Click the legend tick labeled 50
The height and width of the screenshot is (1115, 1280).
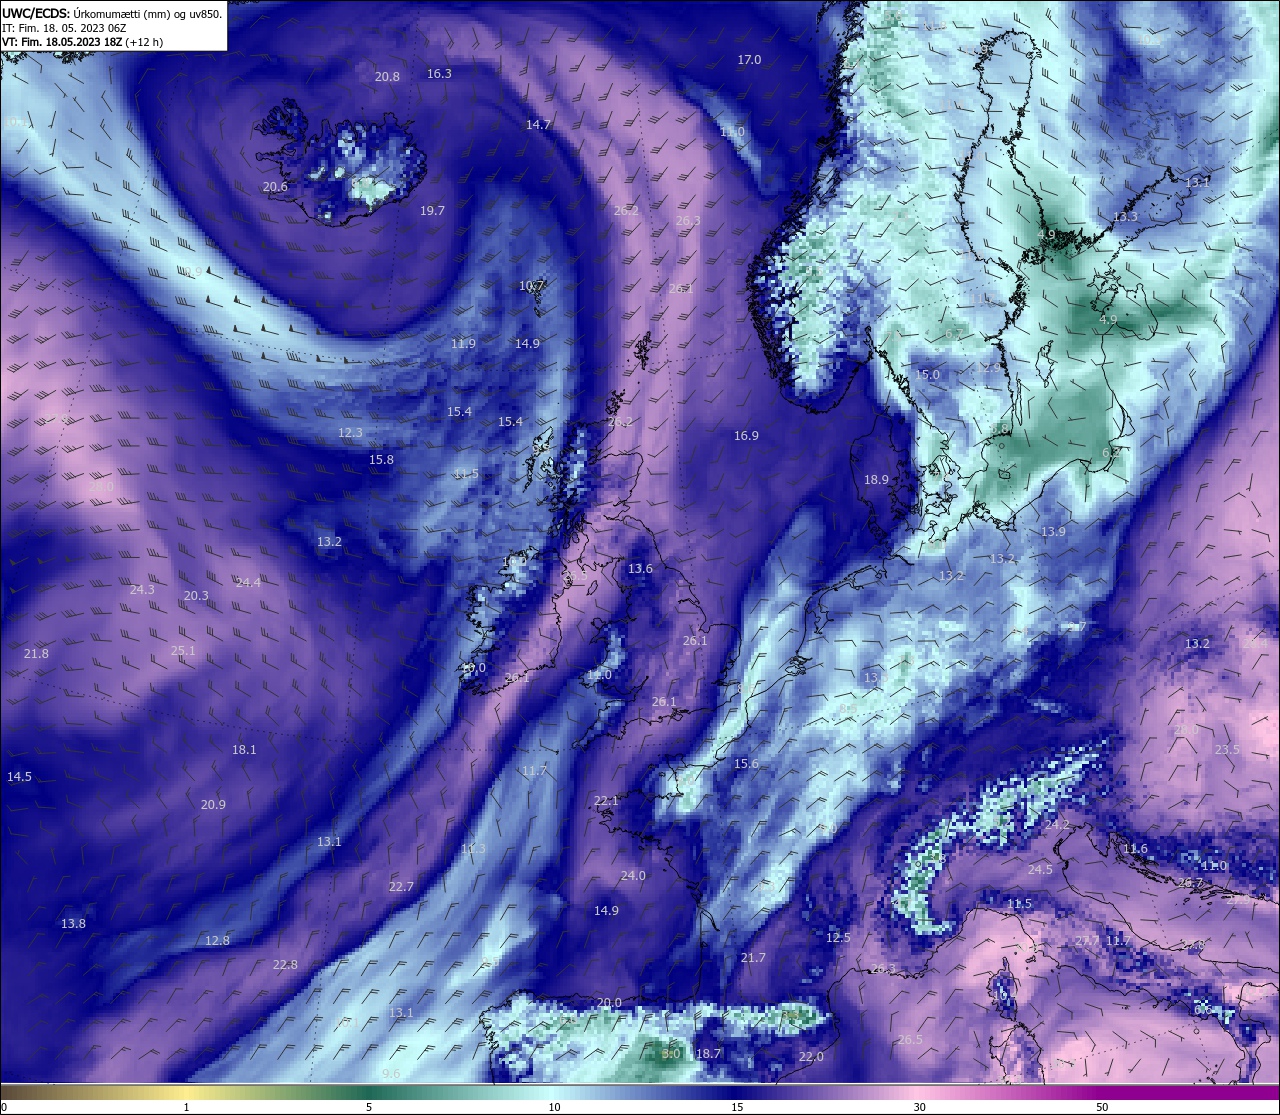tap(1102, 1107)
